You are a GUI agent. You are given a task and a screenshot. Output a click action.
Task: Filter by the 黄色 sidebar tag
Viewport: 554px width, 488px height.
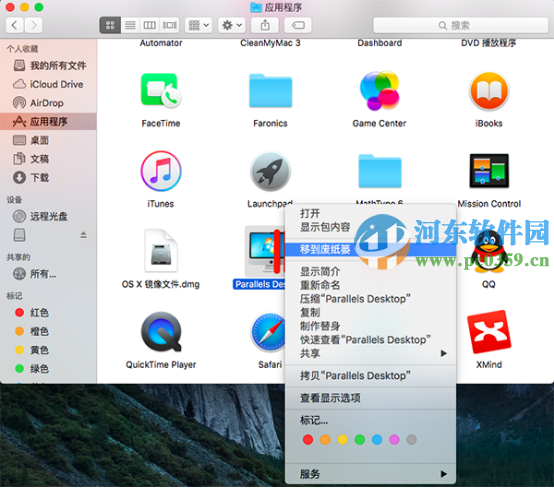tap(48, 350)
